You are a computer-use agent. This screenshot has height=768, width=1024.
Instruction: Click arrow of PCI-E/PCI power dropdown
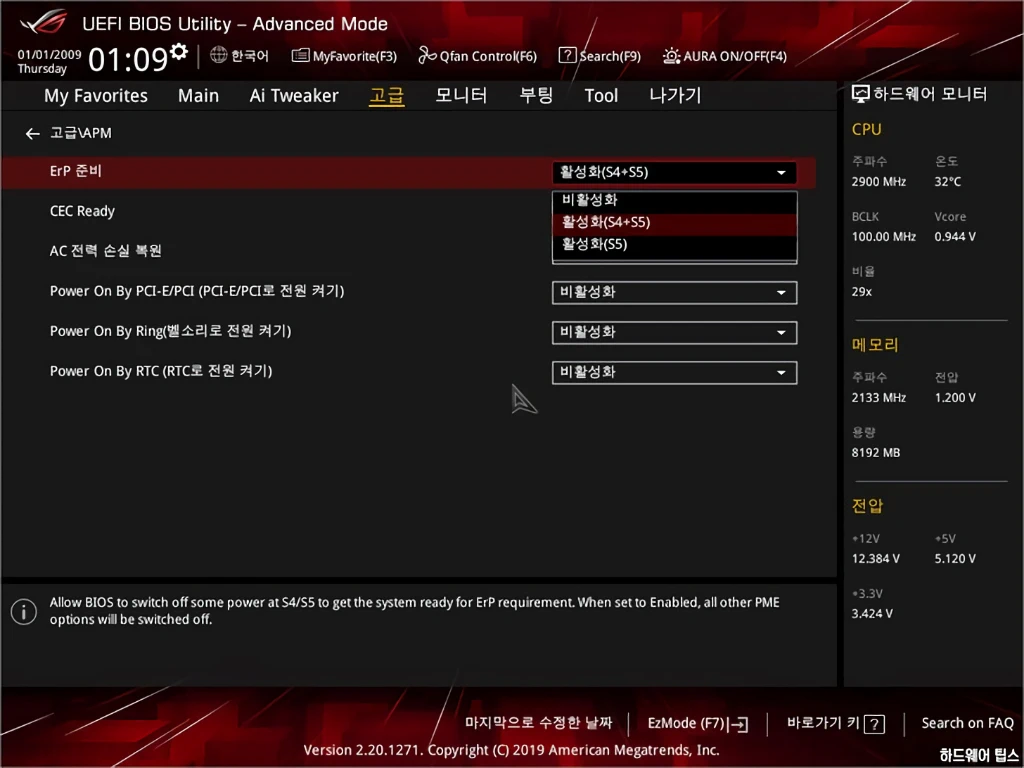[x=781, y=293]
